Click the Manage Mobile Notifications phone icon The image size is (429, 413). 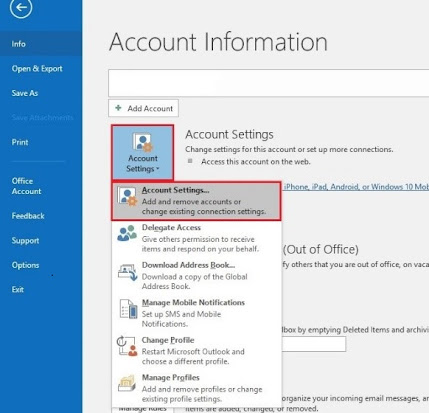pyautogui.click(x=128, y=309)
